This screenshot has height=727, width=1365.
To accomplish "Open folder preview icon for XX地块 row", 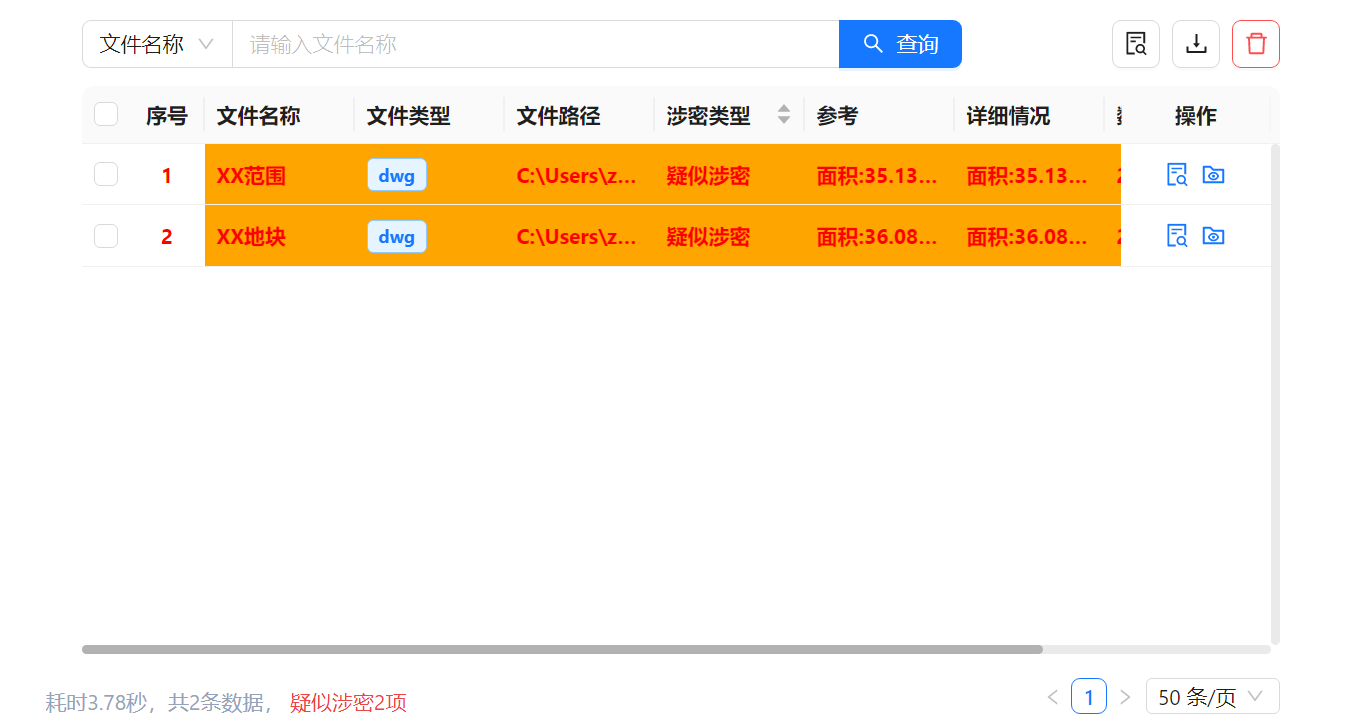I will click(1213, 236).
